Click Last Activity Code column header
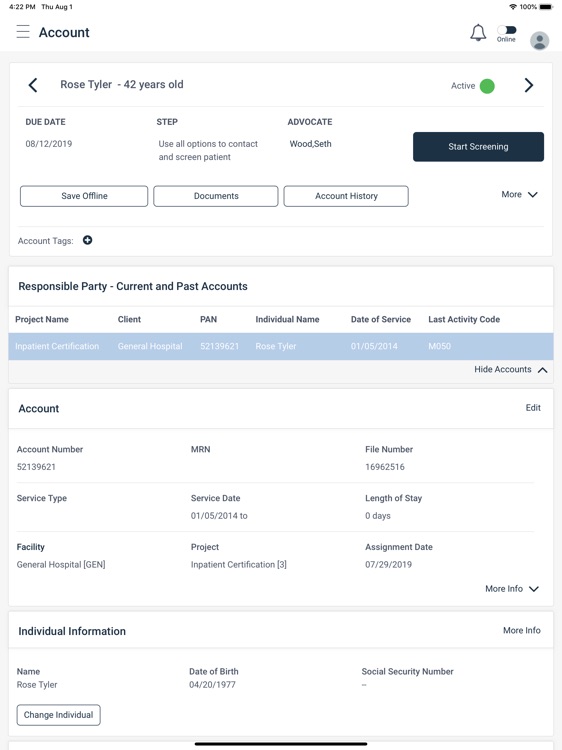Viewport: 562px width, 750px height. [x=464, y=320]
